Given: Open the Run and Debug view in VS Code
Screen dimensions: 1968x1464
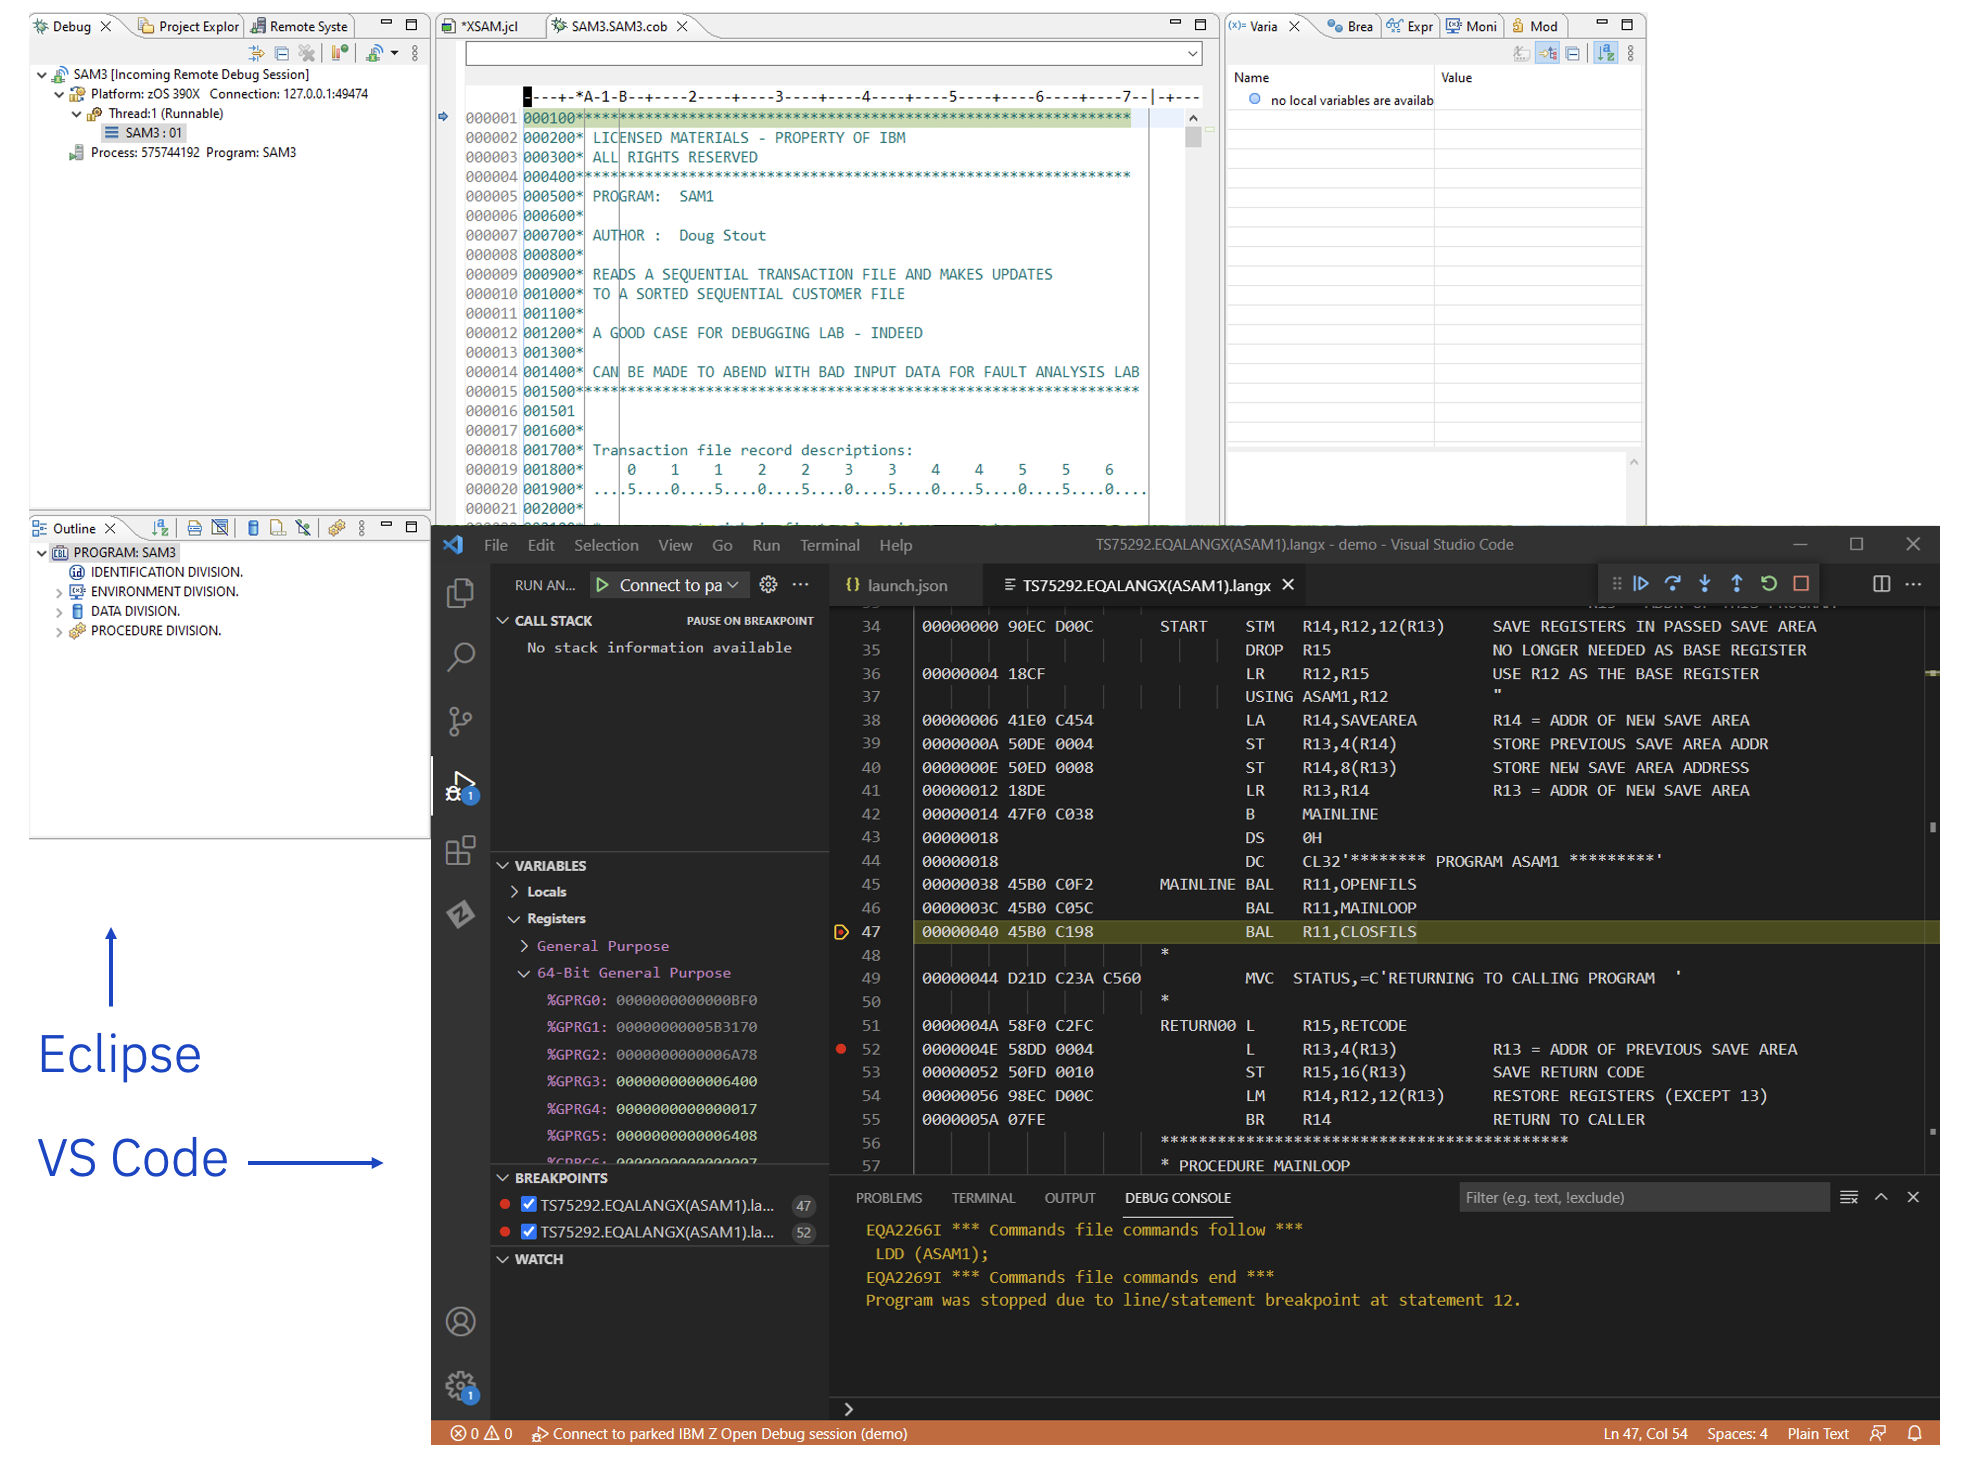Looking at the screenshot, I should coord(460,787).
